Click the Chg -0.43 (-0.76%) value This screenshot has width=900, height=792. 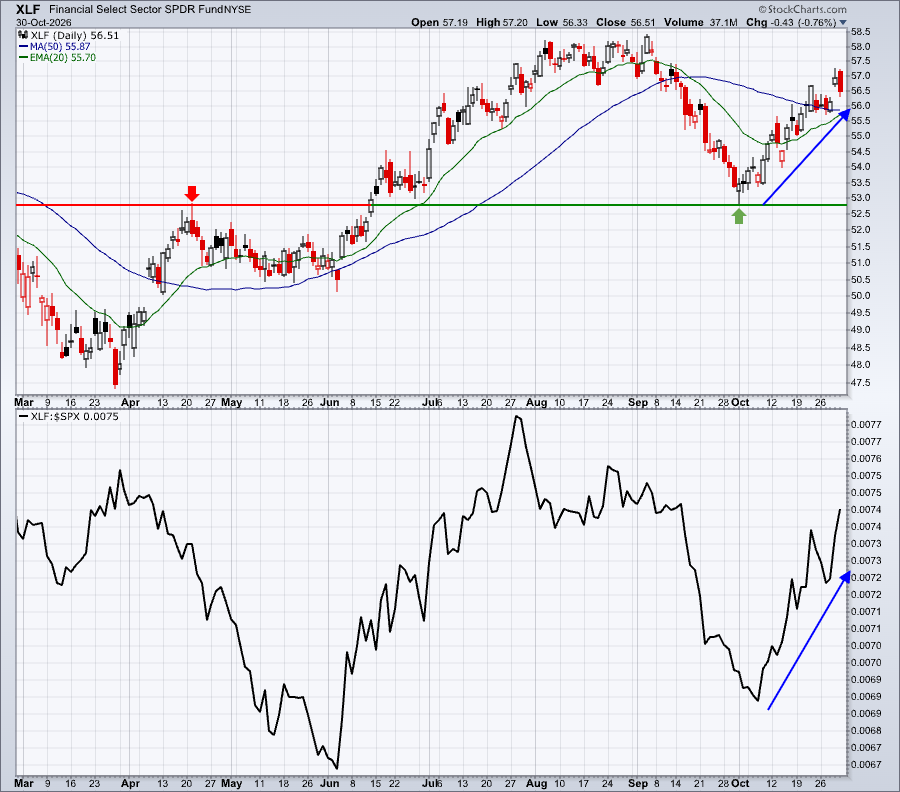click(x=791, y=22)
